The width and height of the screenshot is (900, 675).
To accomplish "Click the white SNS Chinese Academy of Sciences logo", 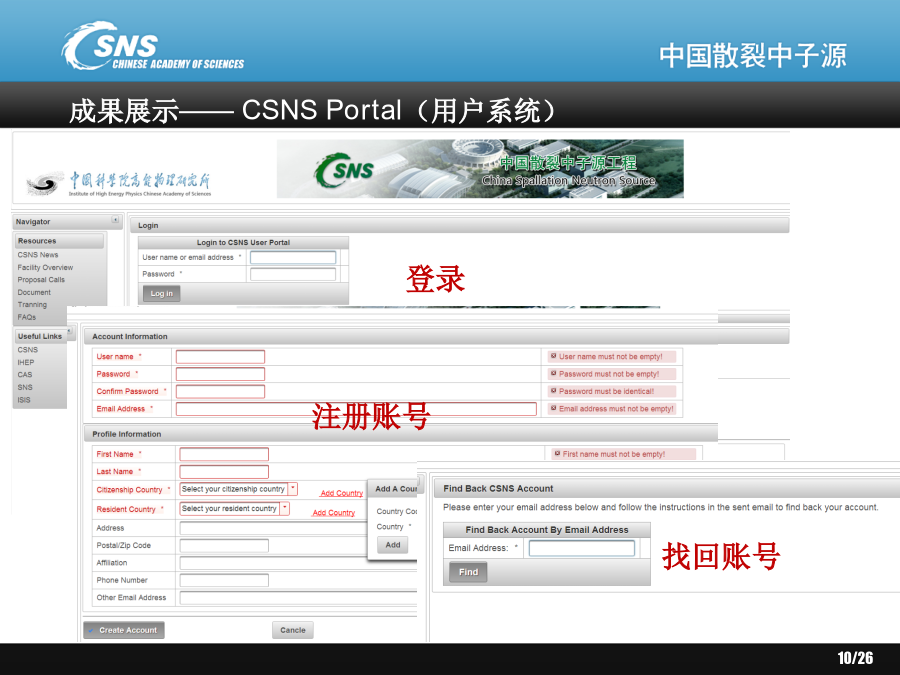I will 153,46.
